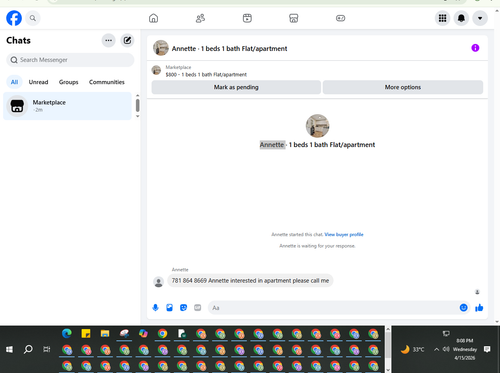The width and height of the screenshot is (500, 373).
Task: Open the volume control in system tray
Action: pos(446,349)
